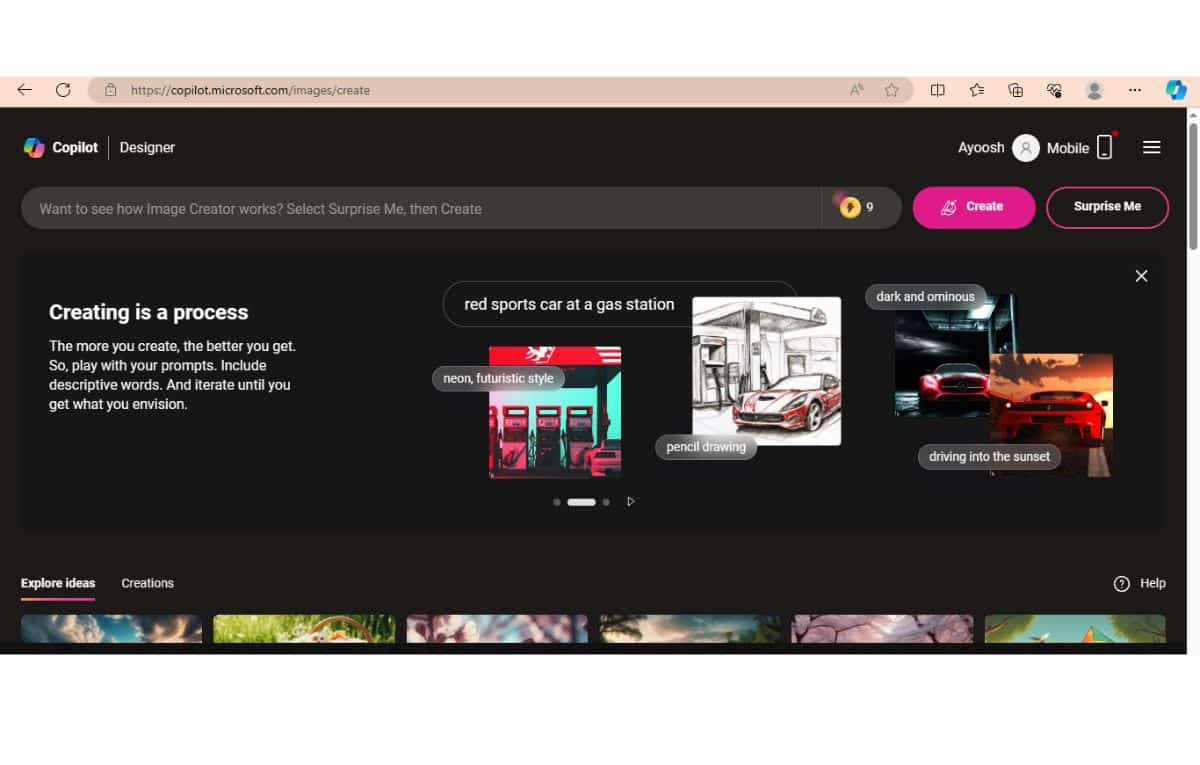
Task: Play the carousel slideshow
Action: (630, 502)
